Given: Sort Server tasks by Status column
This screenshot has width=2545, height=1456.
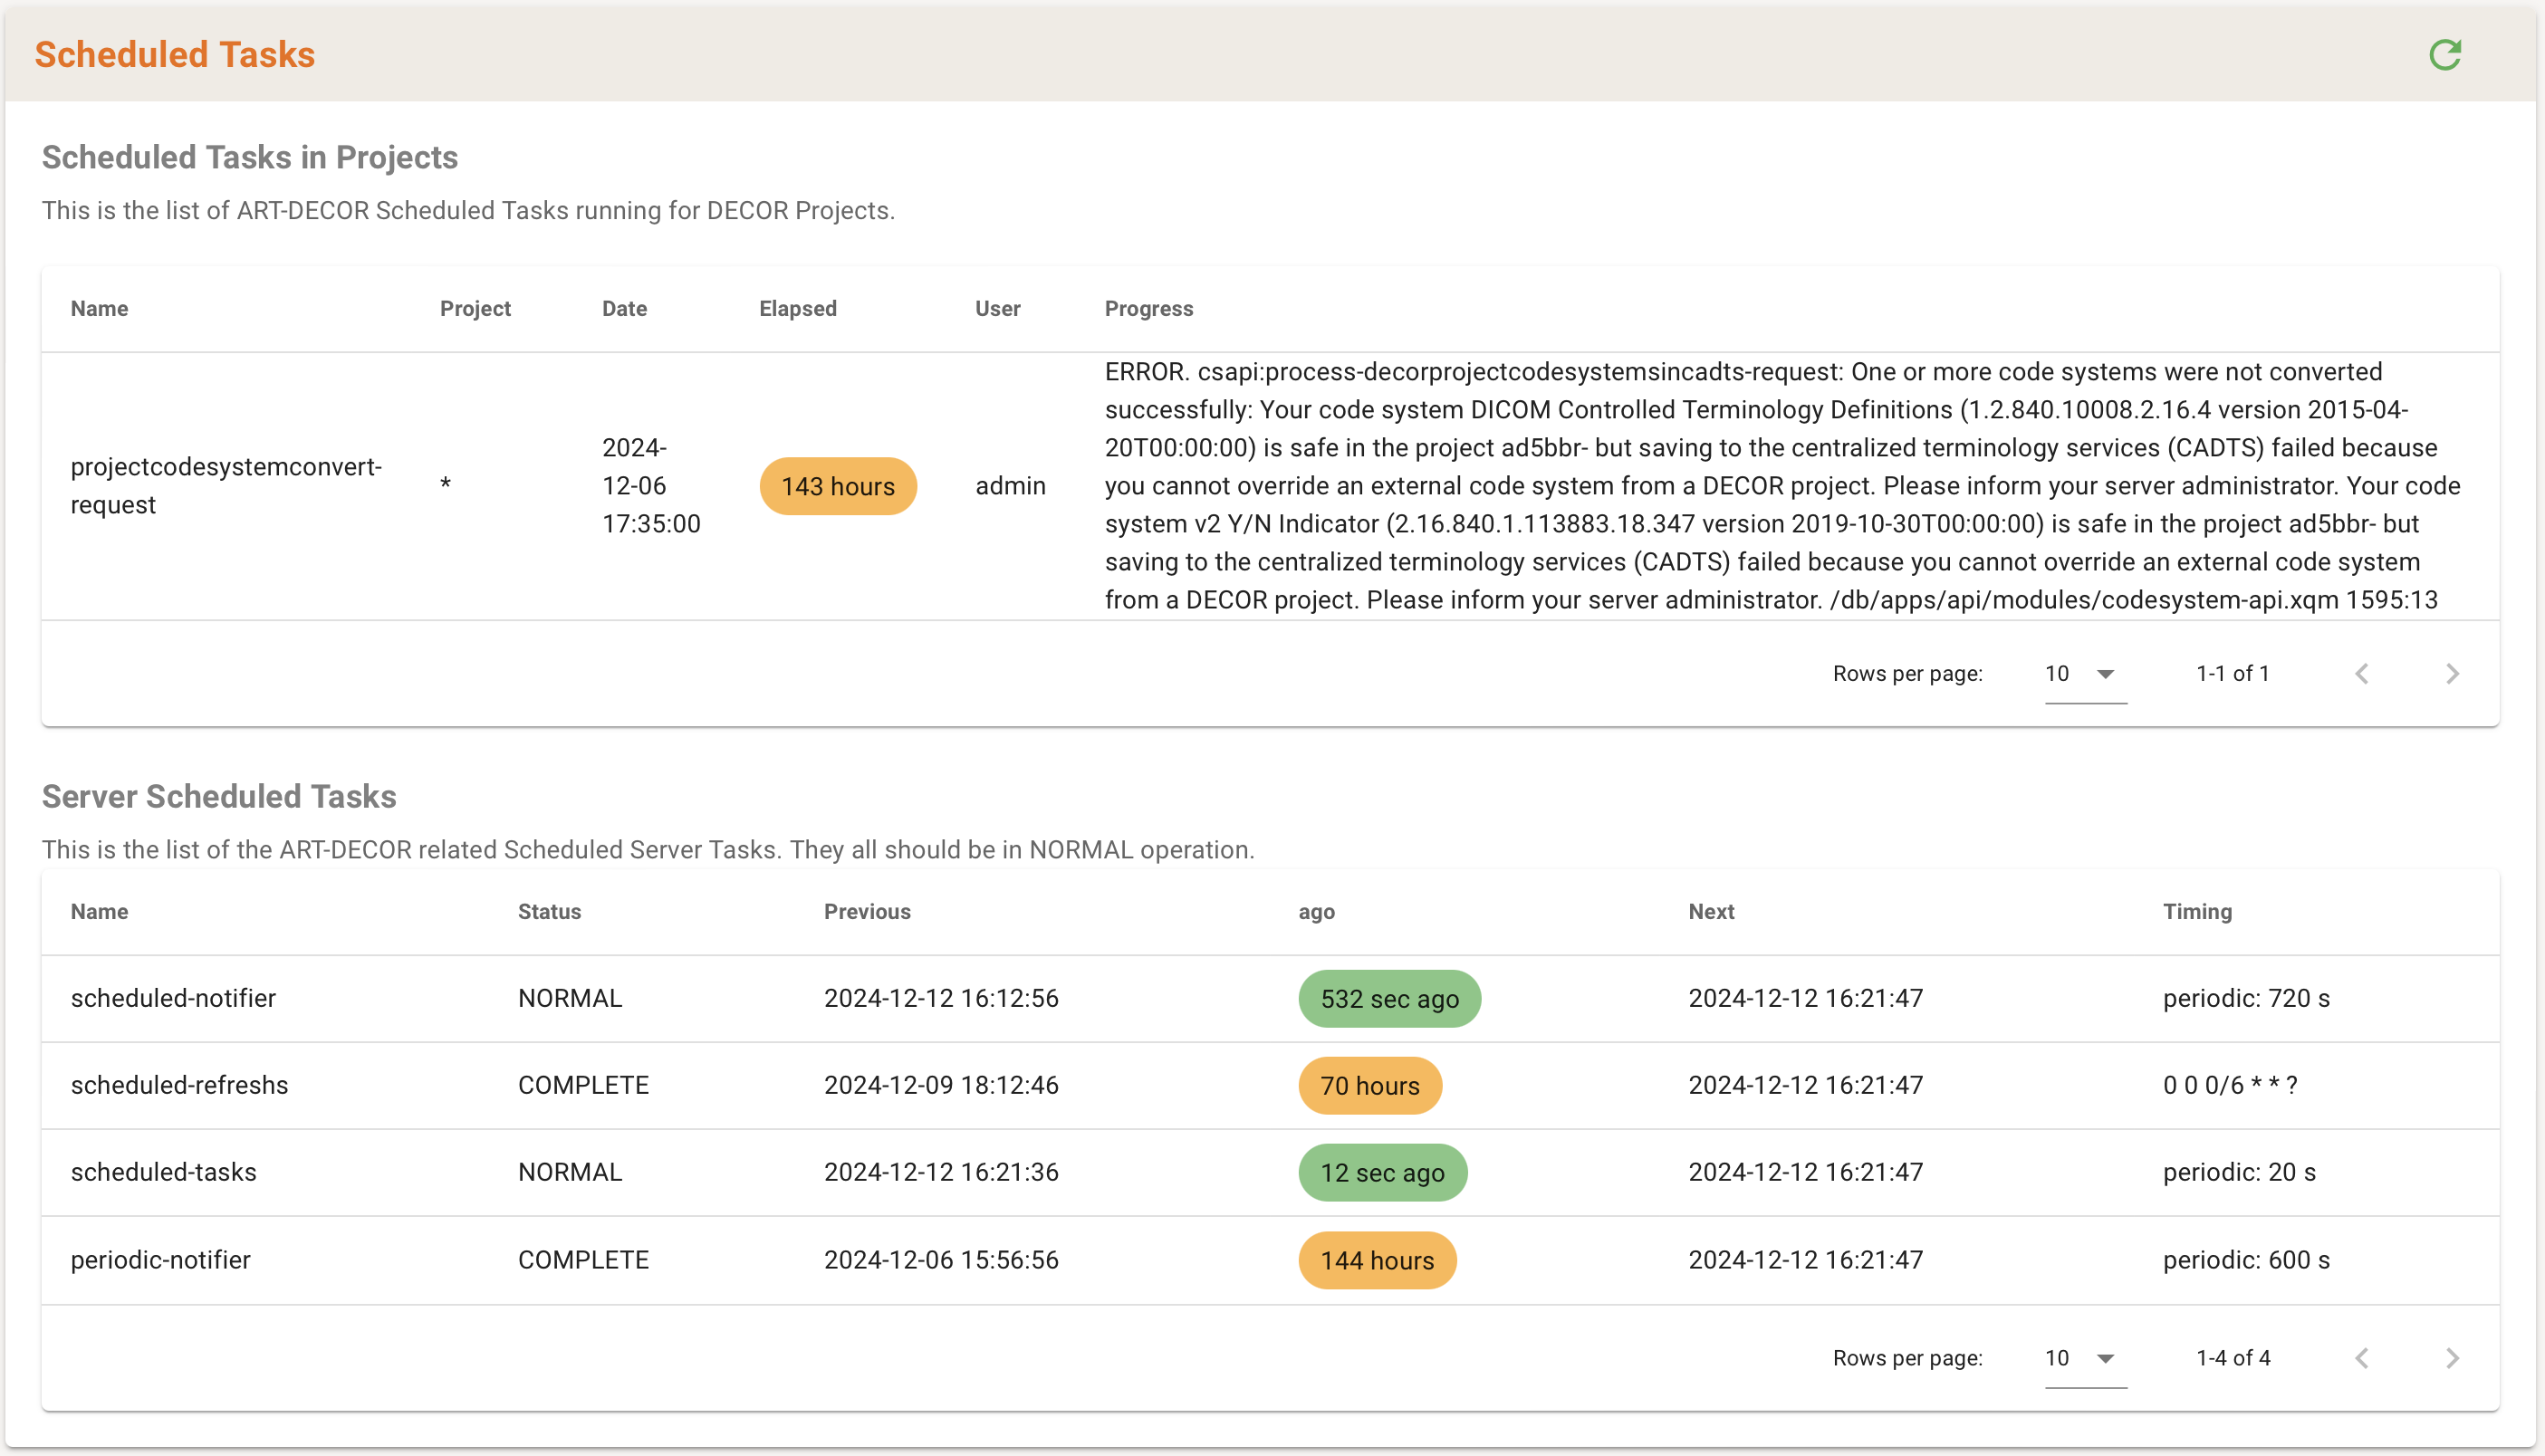Looking at the screenshot, I should pos(549,912).
